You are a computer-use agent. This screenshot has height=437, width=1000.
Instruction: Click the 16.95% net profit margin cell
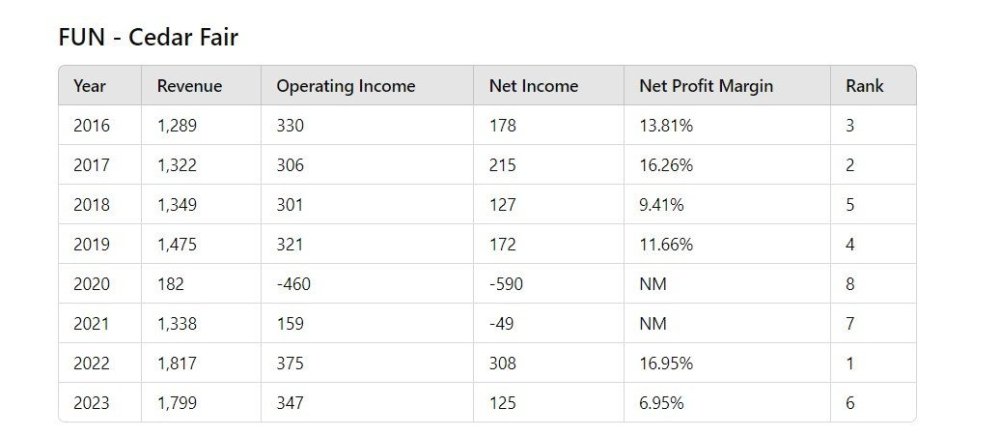[x=666, y=363]
